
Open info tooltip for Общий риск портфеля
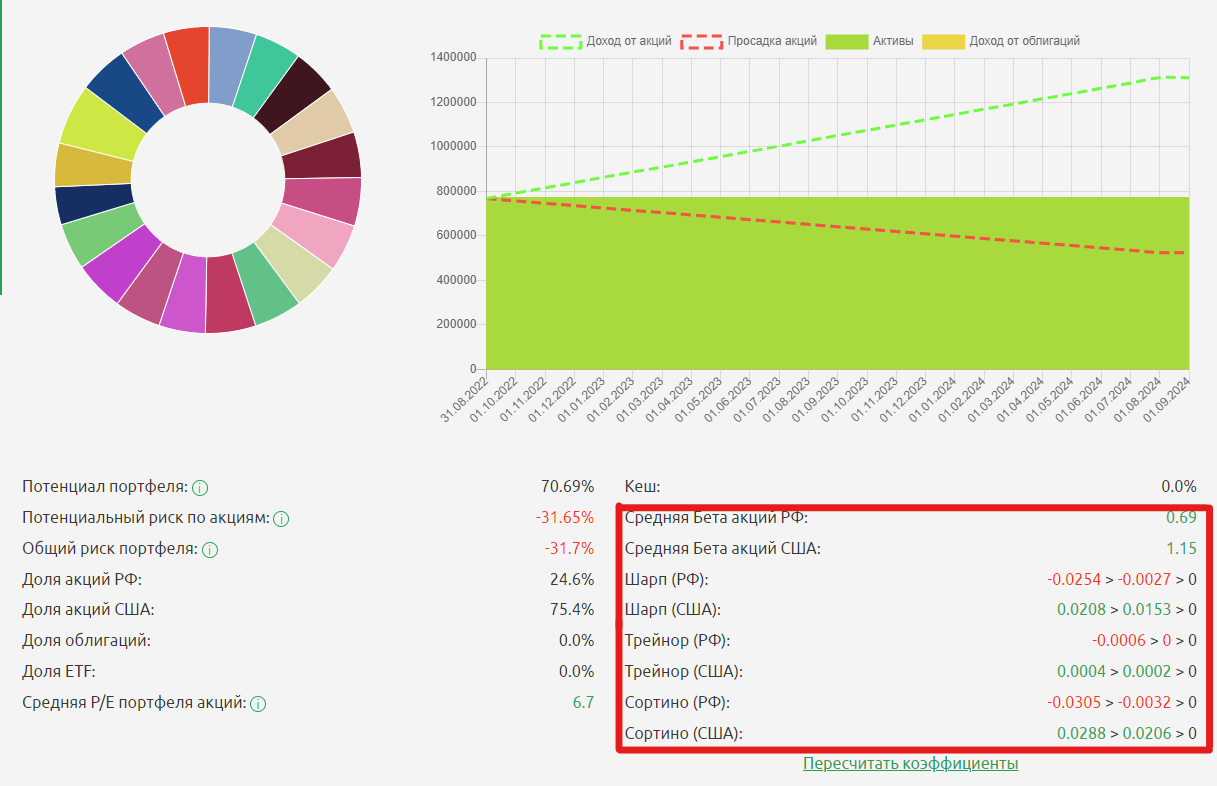(209, 550)
